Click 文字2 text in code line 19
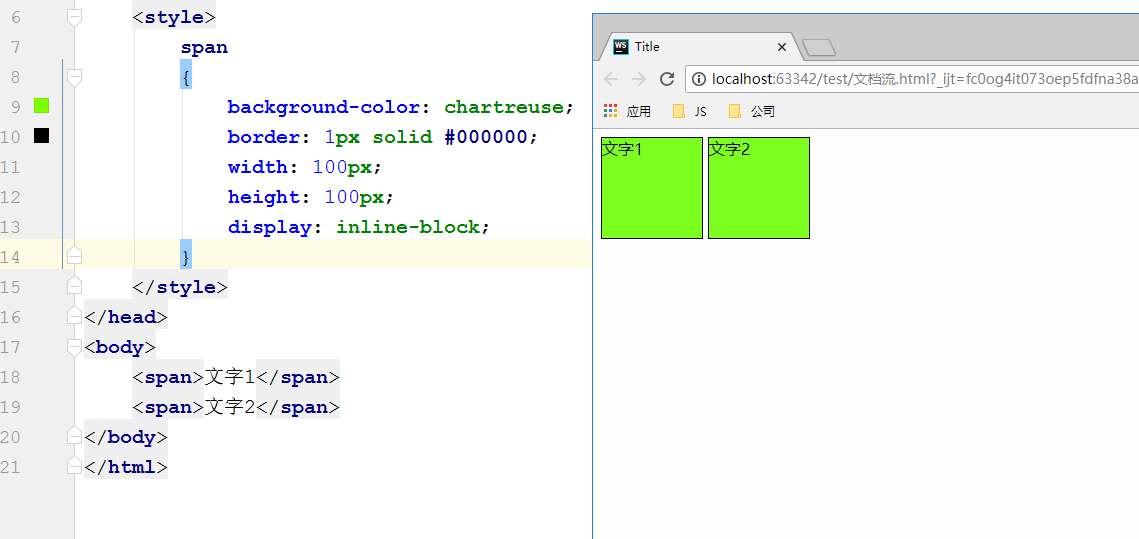Viewport: 1139px width, 539px height. [230, 407]
